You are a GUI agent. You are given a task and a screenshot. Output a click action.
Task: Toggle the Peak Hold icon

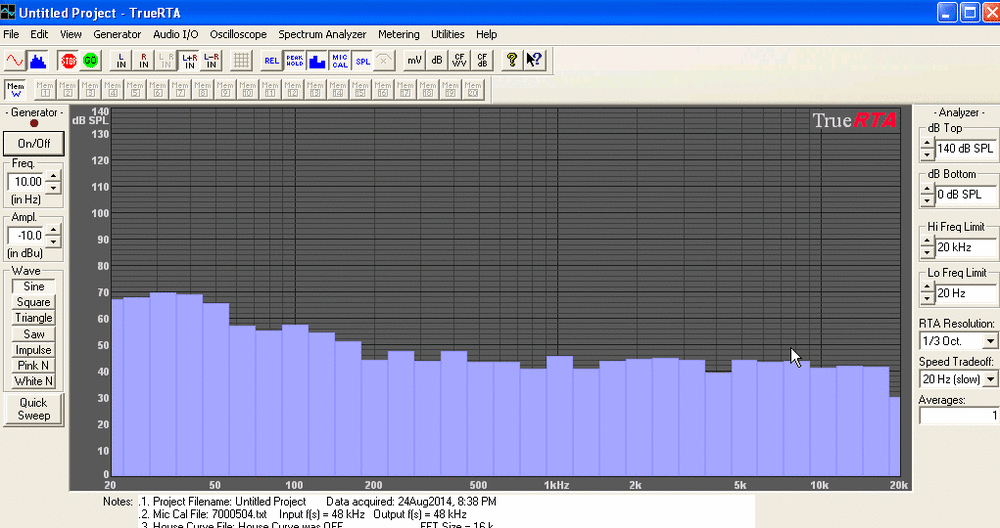(295, 61)
